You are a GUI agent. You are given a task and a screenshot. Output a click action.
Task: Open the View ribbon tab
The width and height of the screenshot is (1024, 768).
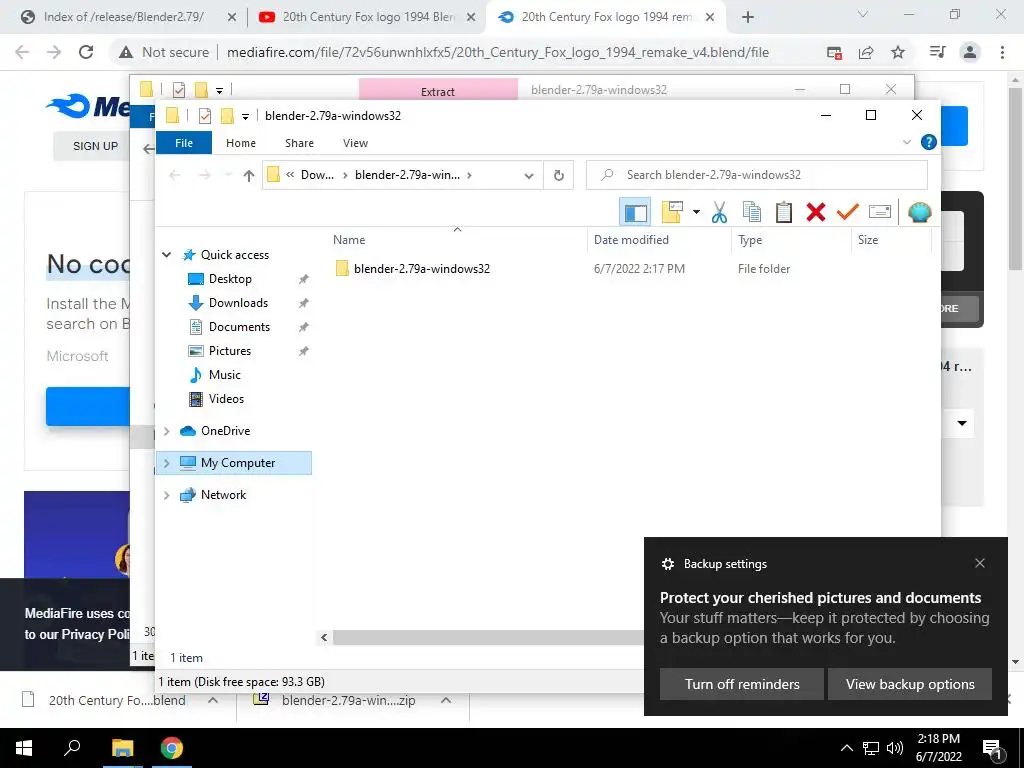(x=355, y=143)
